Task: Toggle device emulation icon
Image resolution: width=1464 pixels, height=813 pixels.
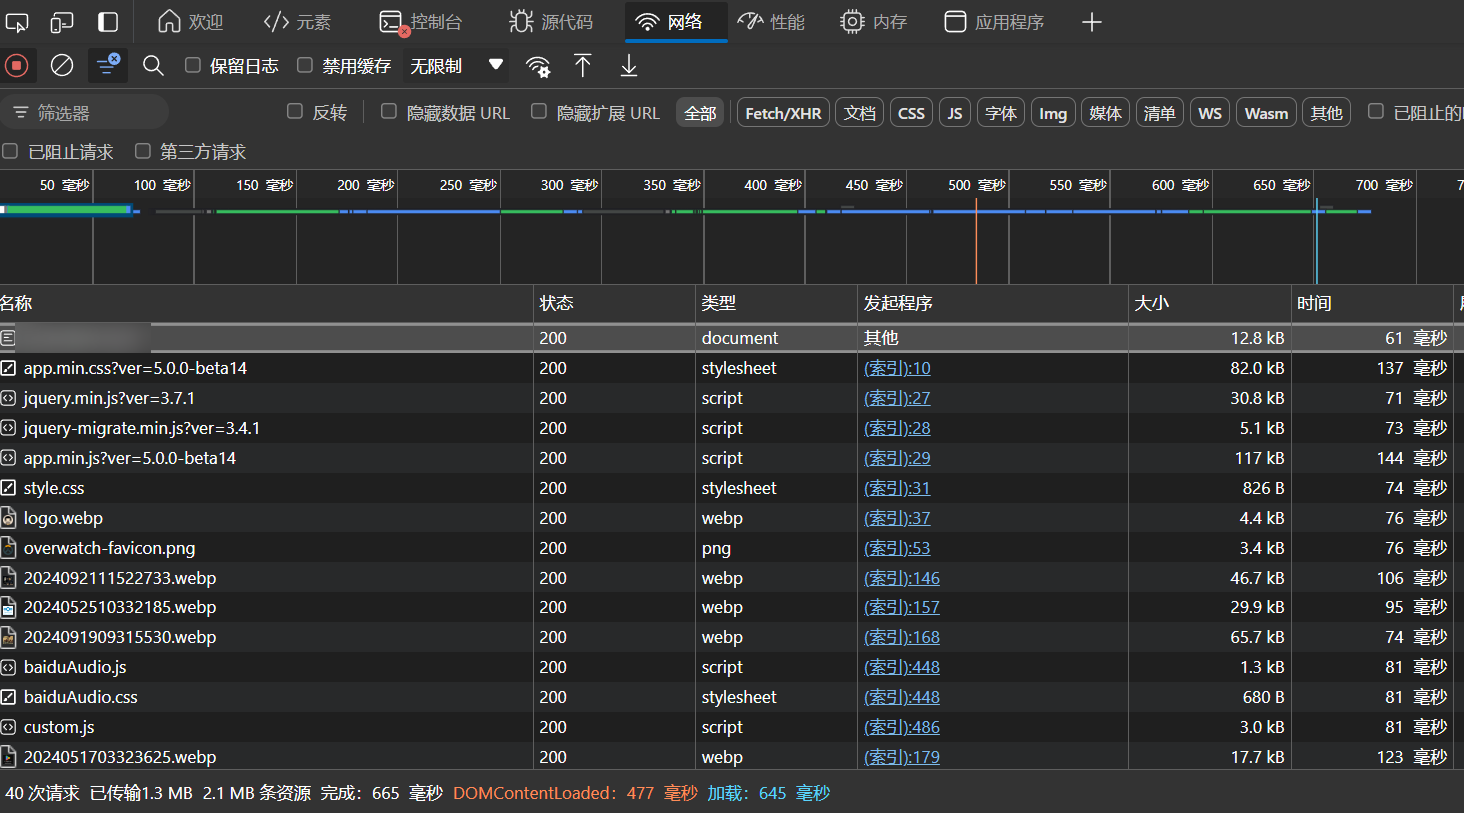Action: pyautogui.click(x=62, y=22)
